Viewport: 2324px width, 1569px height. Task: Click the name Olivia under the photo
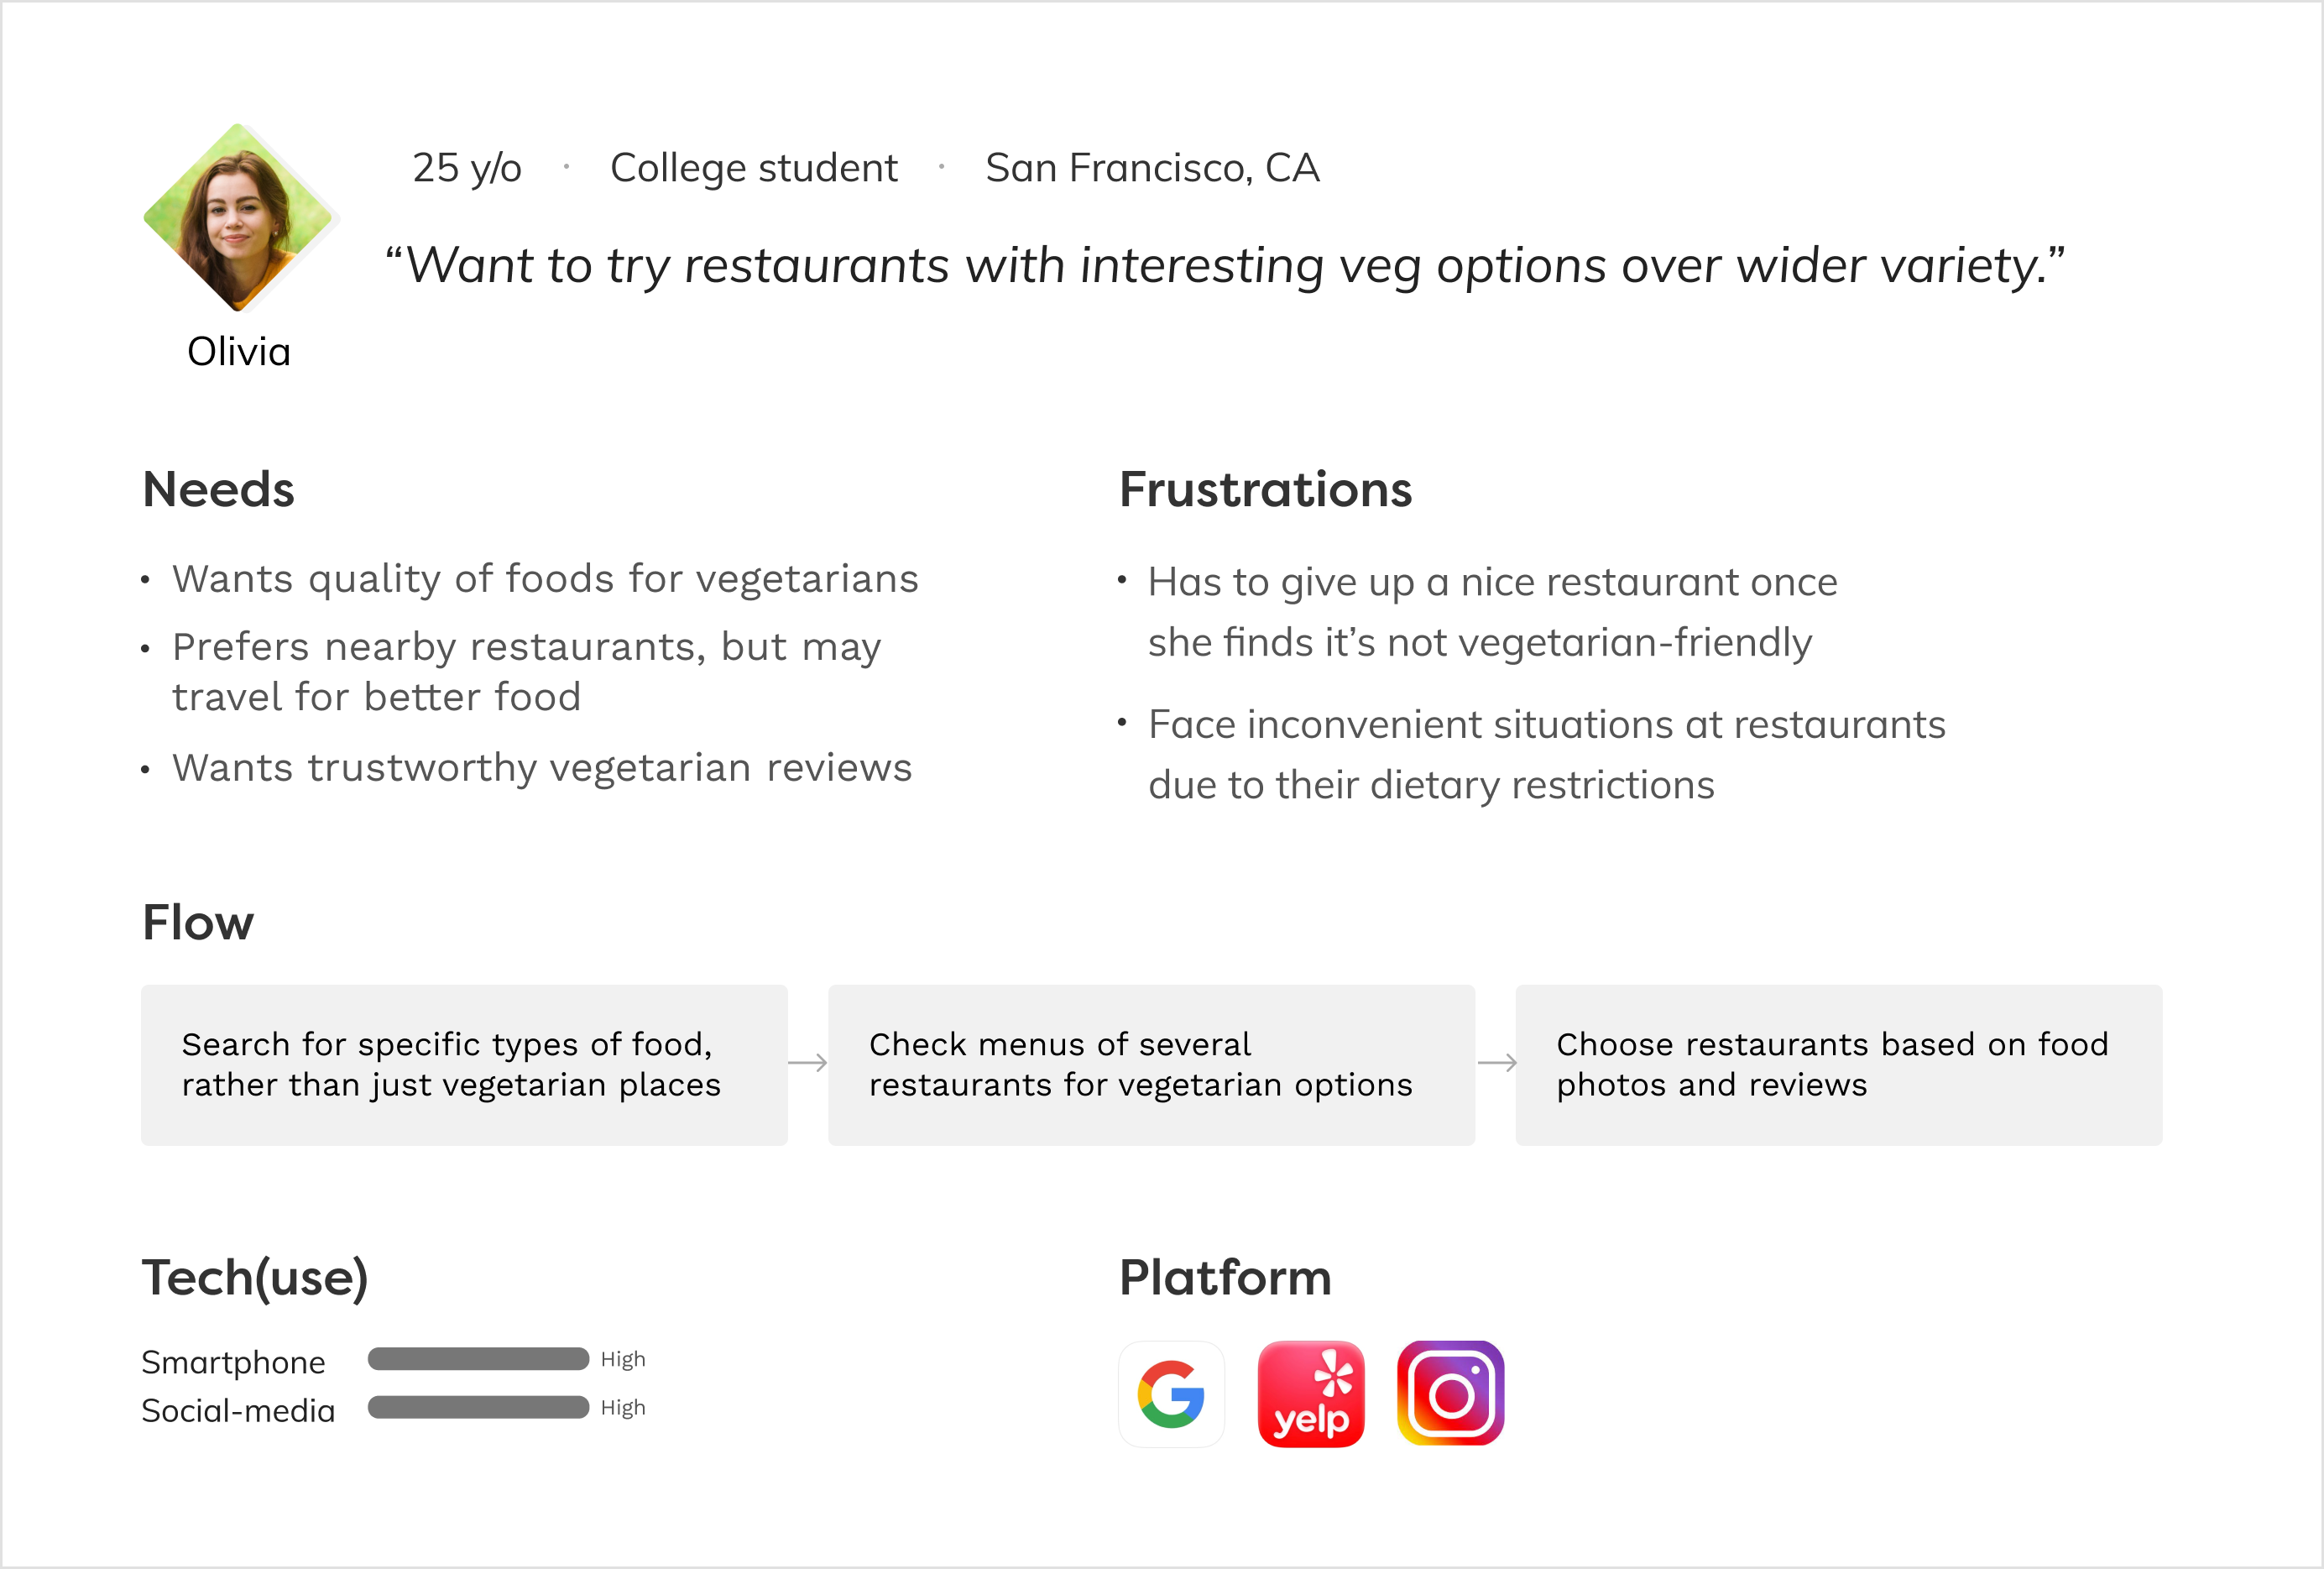239,352
